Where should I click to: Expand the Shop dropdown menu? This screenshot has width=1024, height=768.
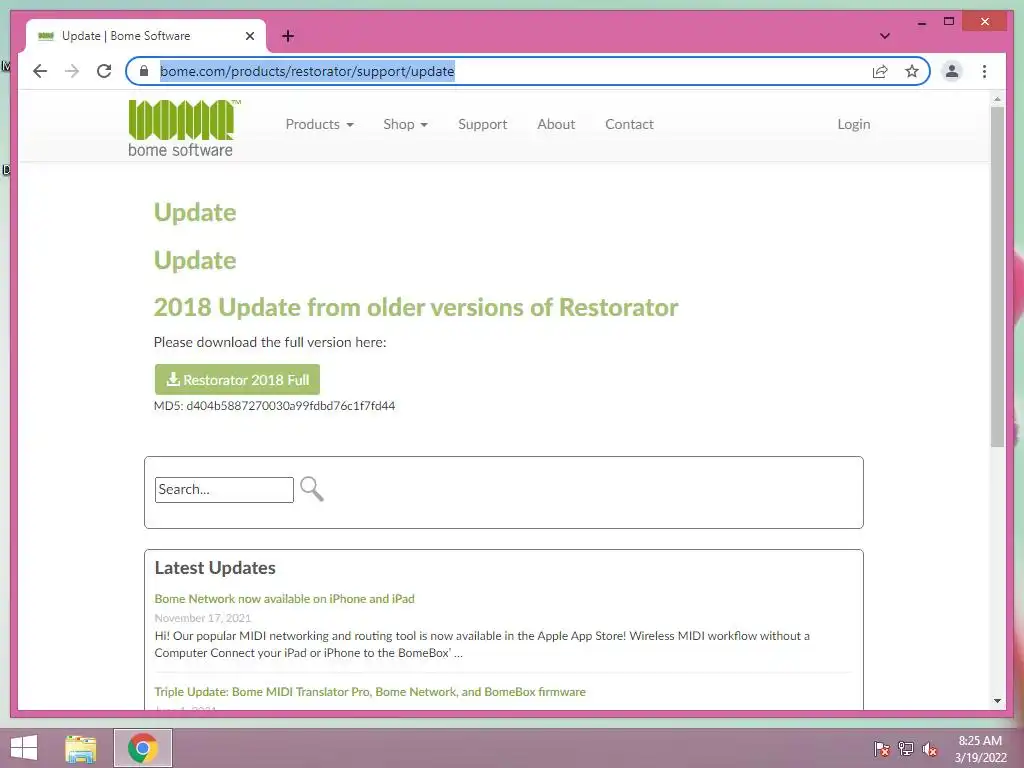405,124
